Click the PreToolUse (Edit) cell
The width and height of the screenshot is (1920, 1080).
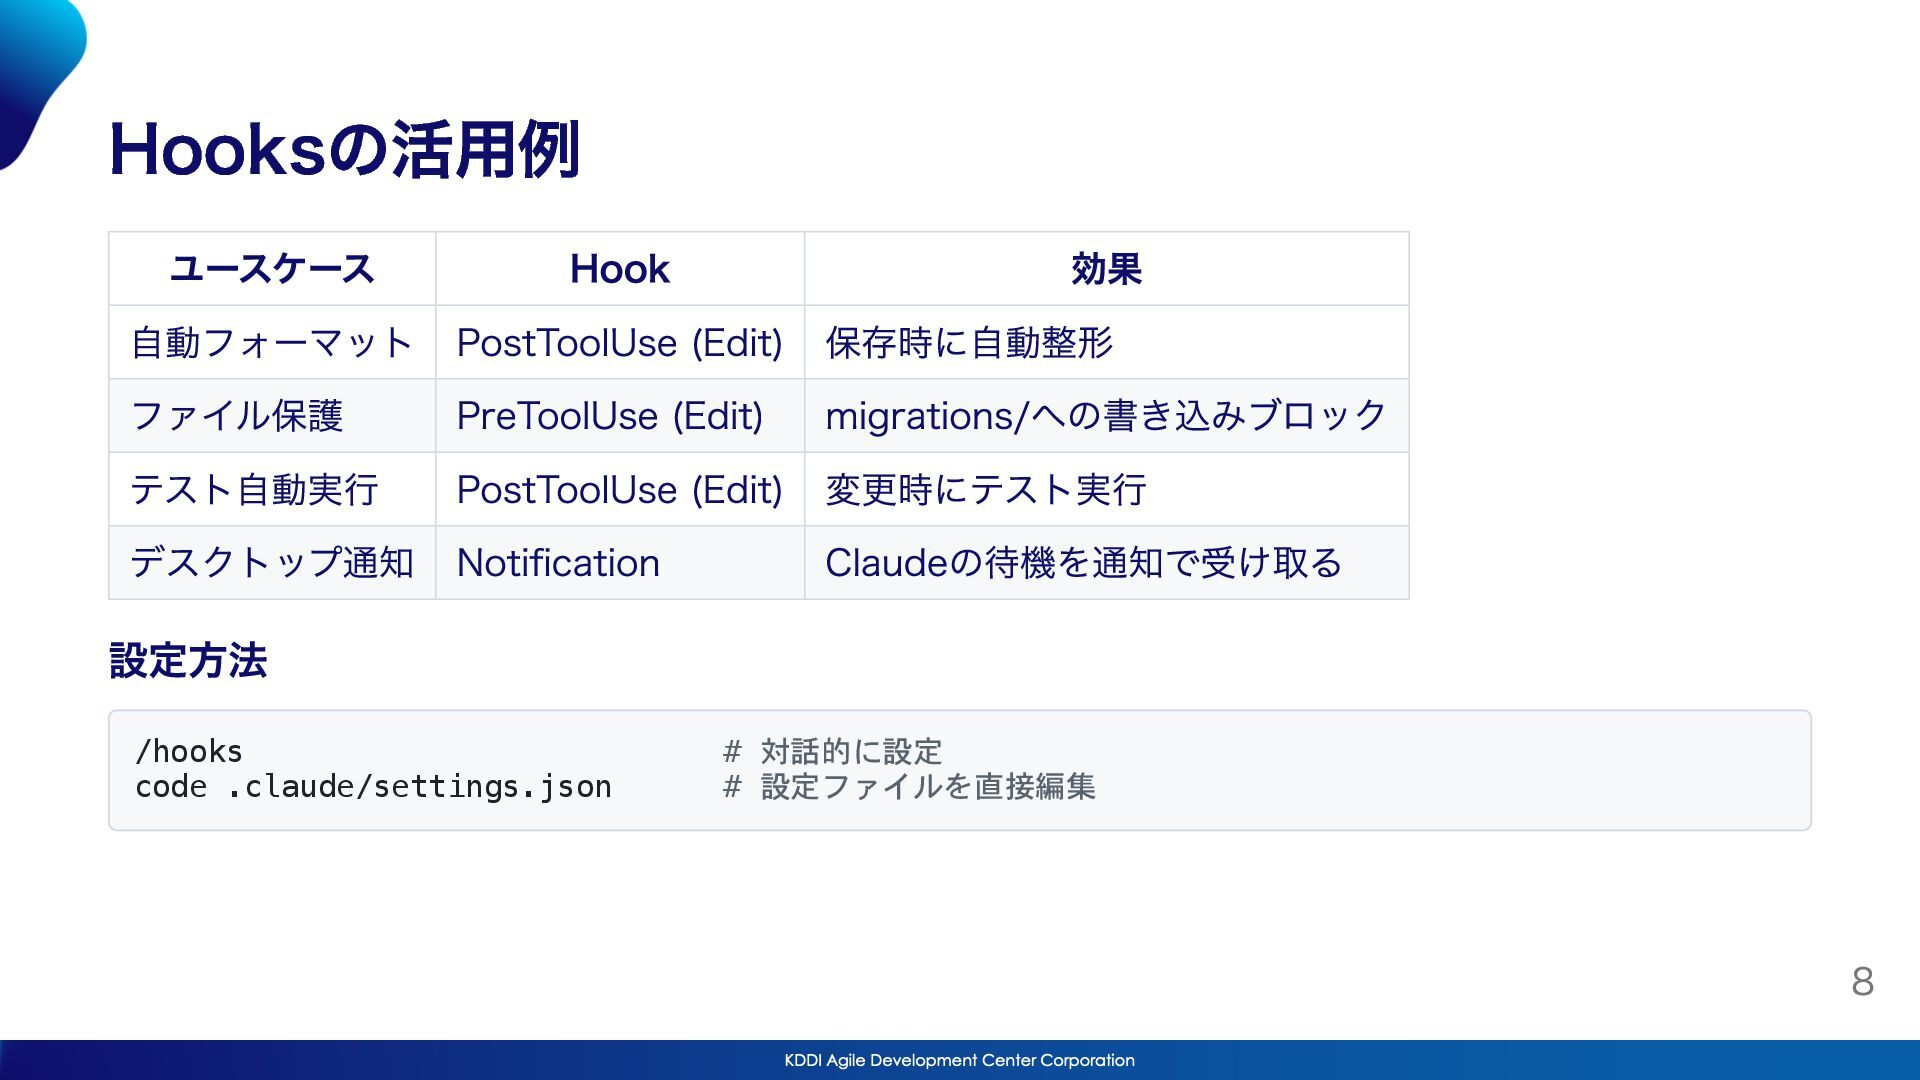pyautogui.click(x=609, y=416)
